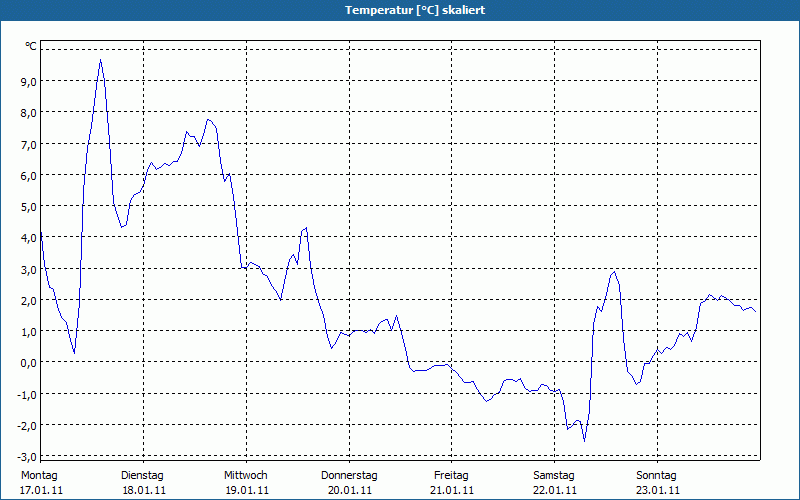
Task: Click the 1,0 y-axis label
Action: click(x=29, y=332)
